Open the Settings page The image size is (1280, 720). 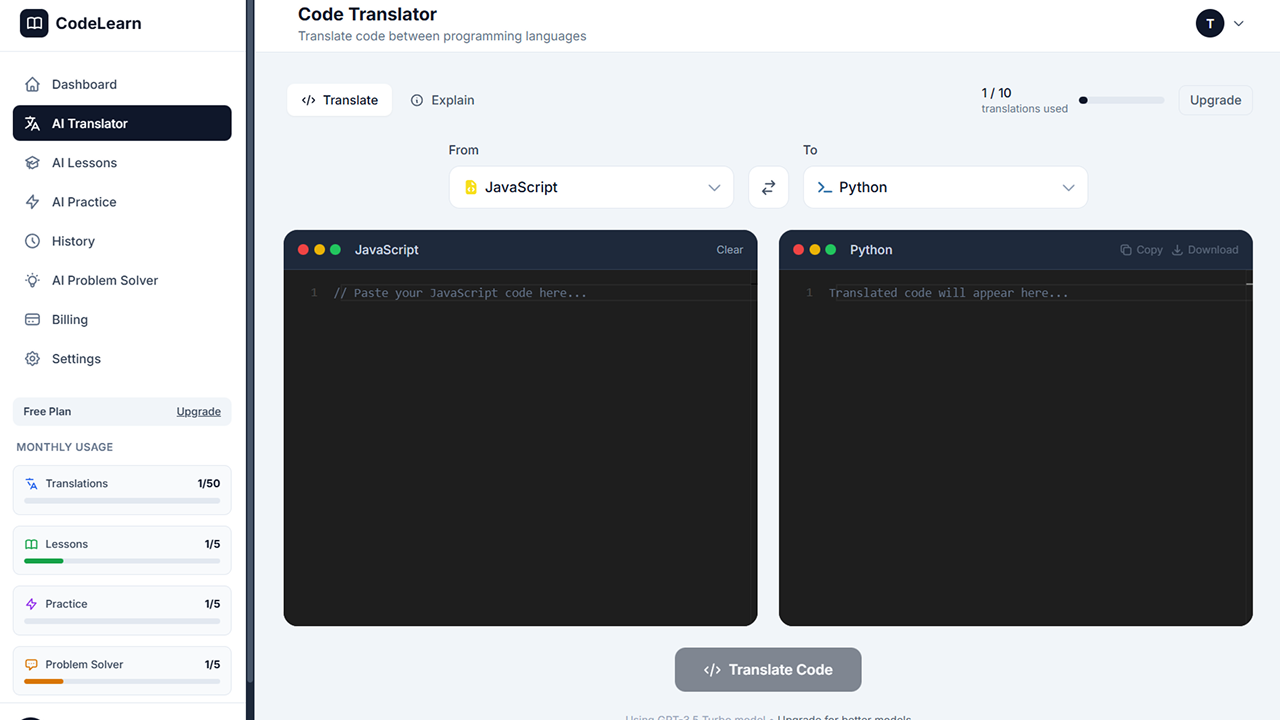click(76, 359)
